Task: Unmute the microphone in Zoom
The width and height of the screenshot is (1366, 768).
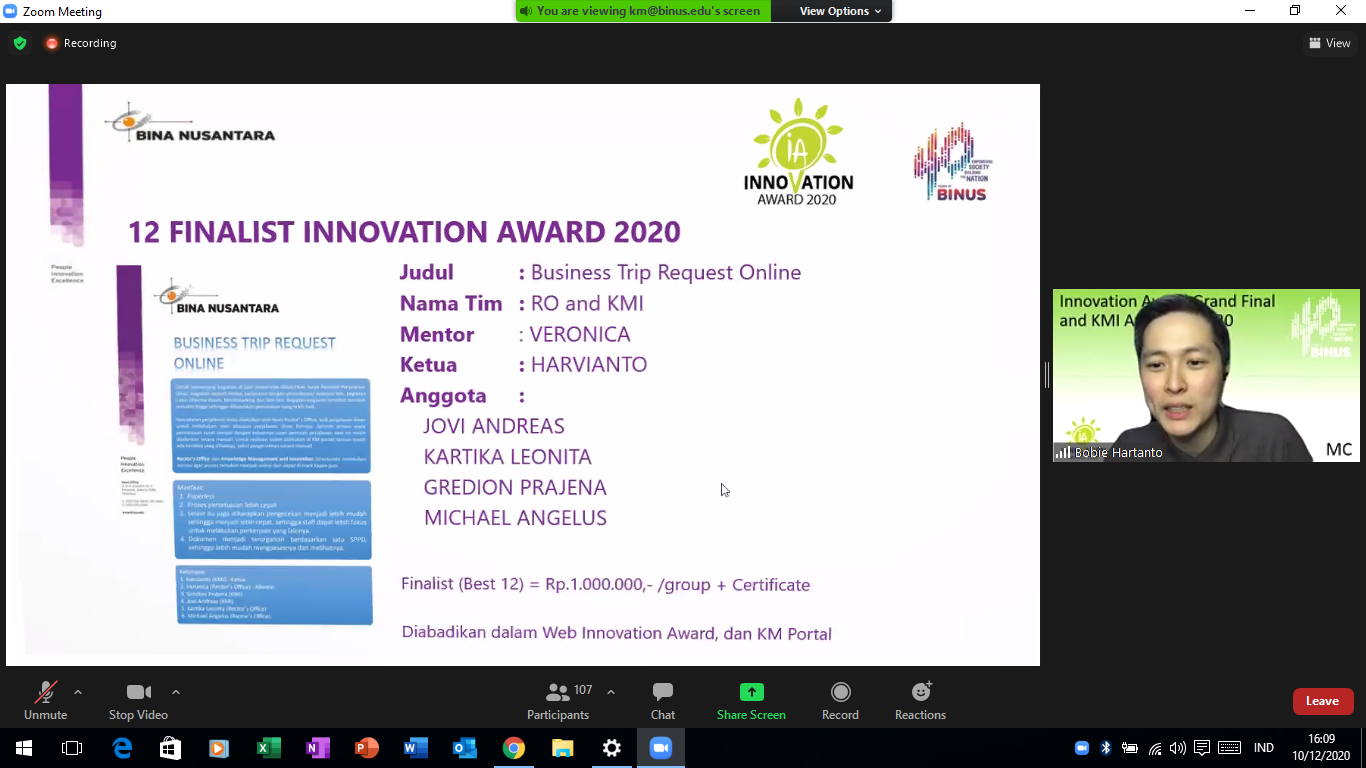Action: [x=45, y=701]
